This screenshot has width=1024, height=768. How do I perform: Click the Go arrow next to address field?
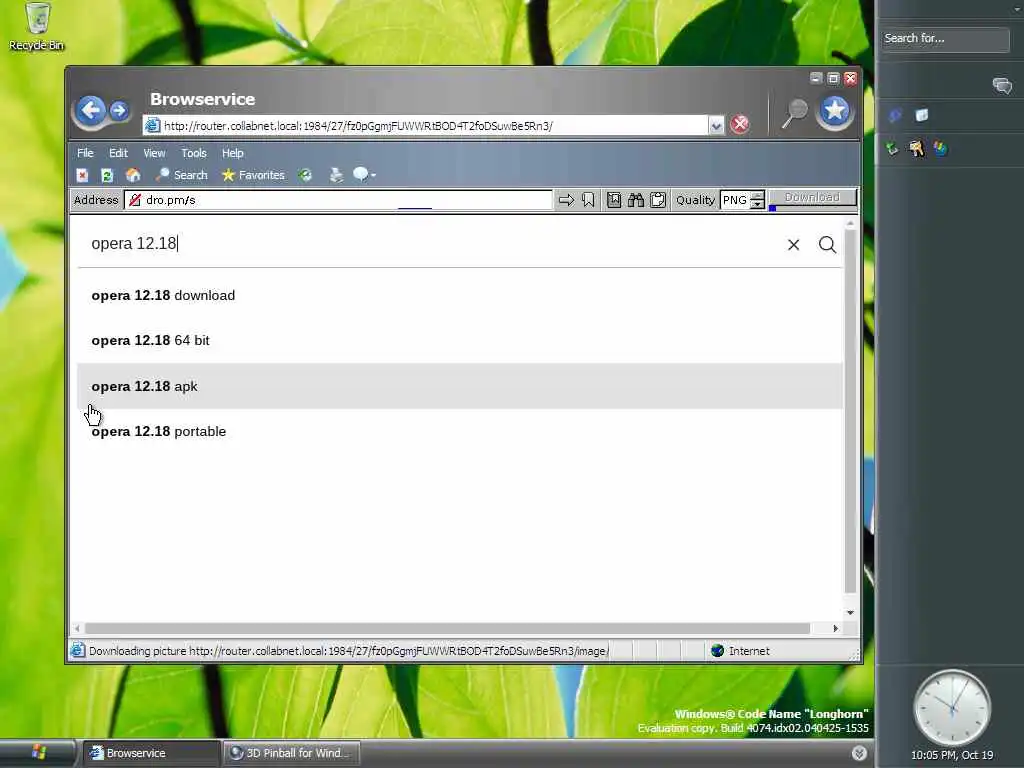[566, 200]
